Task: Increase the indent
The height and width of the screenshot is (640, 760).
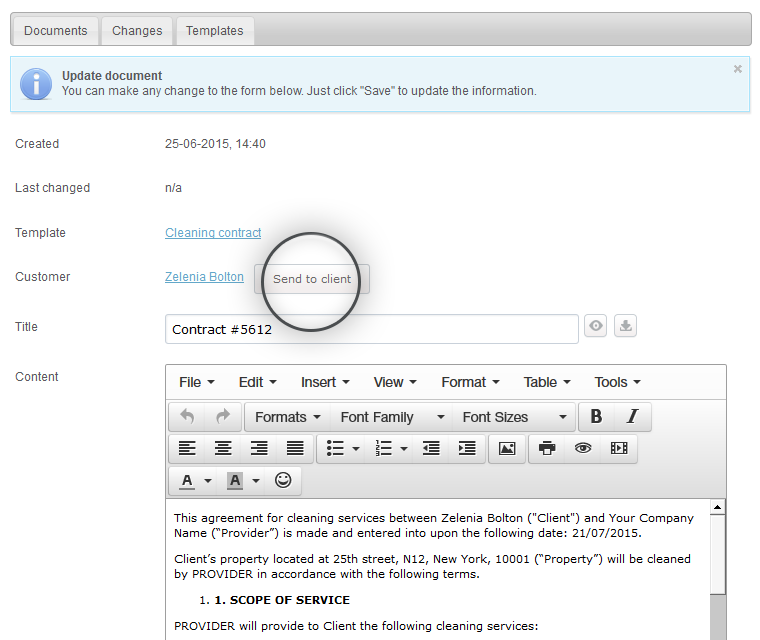Action: tap(467, 448)
